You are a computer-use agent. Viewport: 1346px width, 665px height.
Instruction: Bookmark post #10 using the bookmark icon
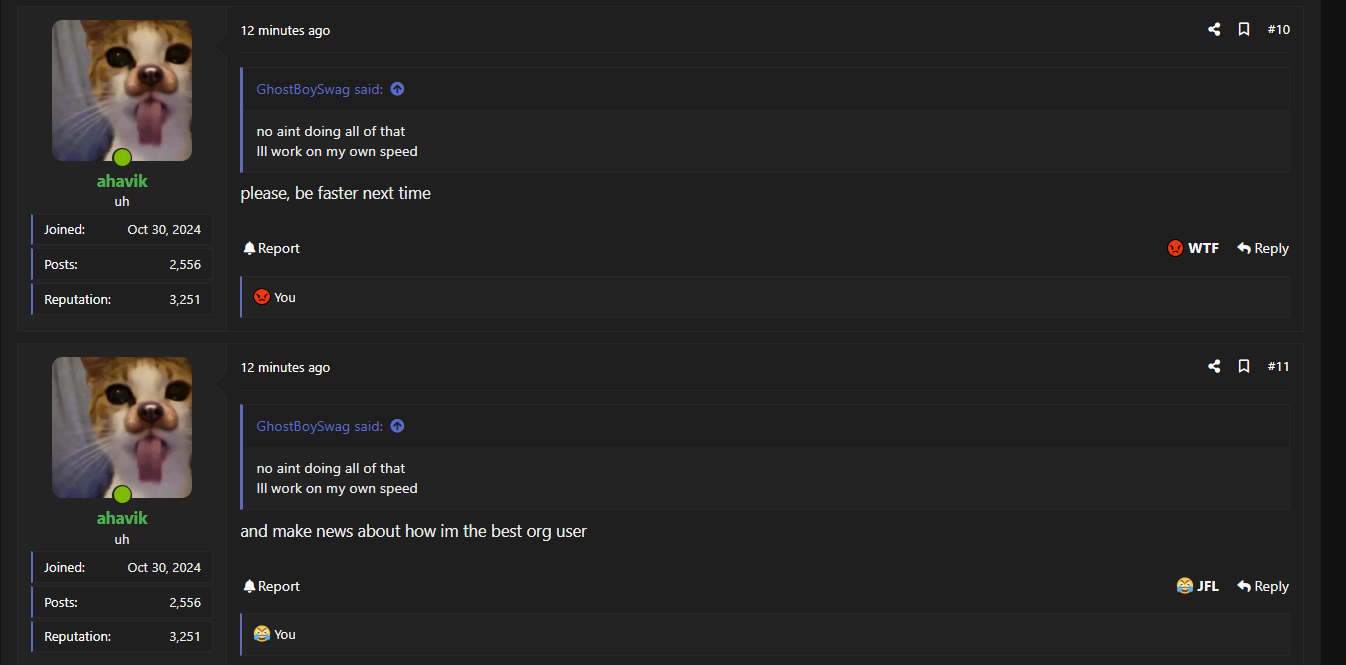tap(1244, 30)
